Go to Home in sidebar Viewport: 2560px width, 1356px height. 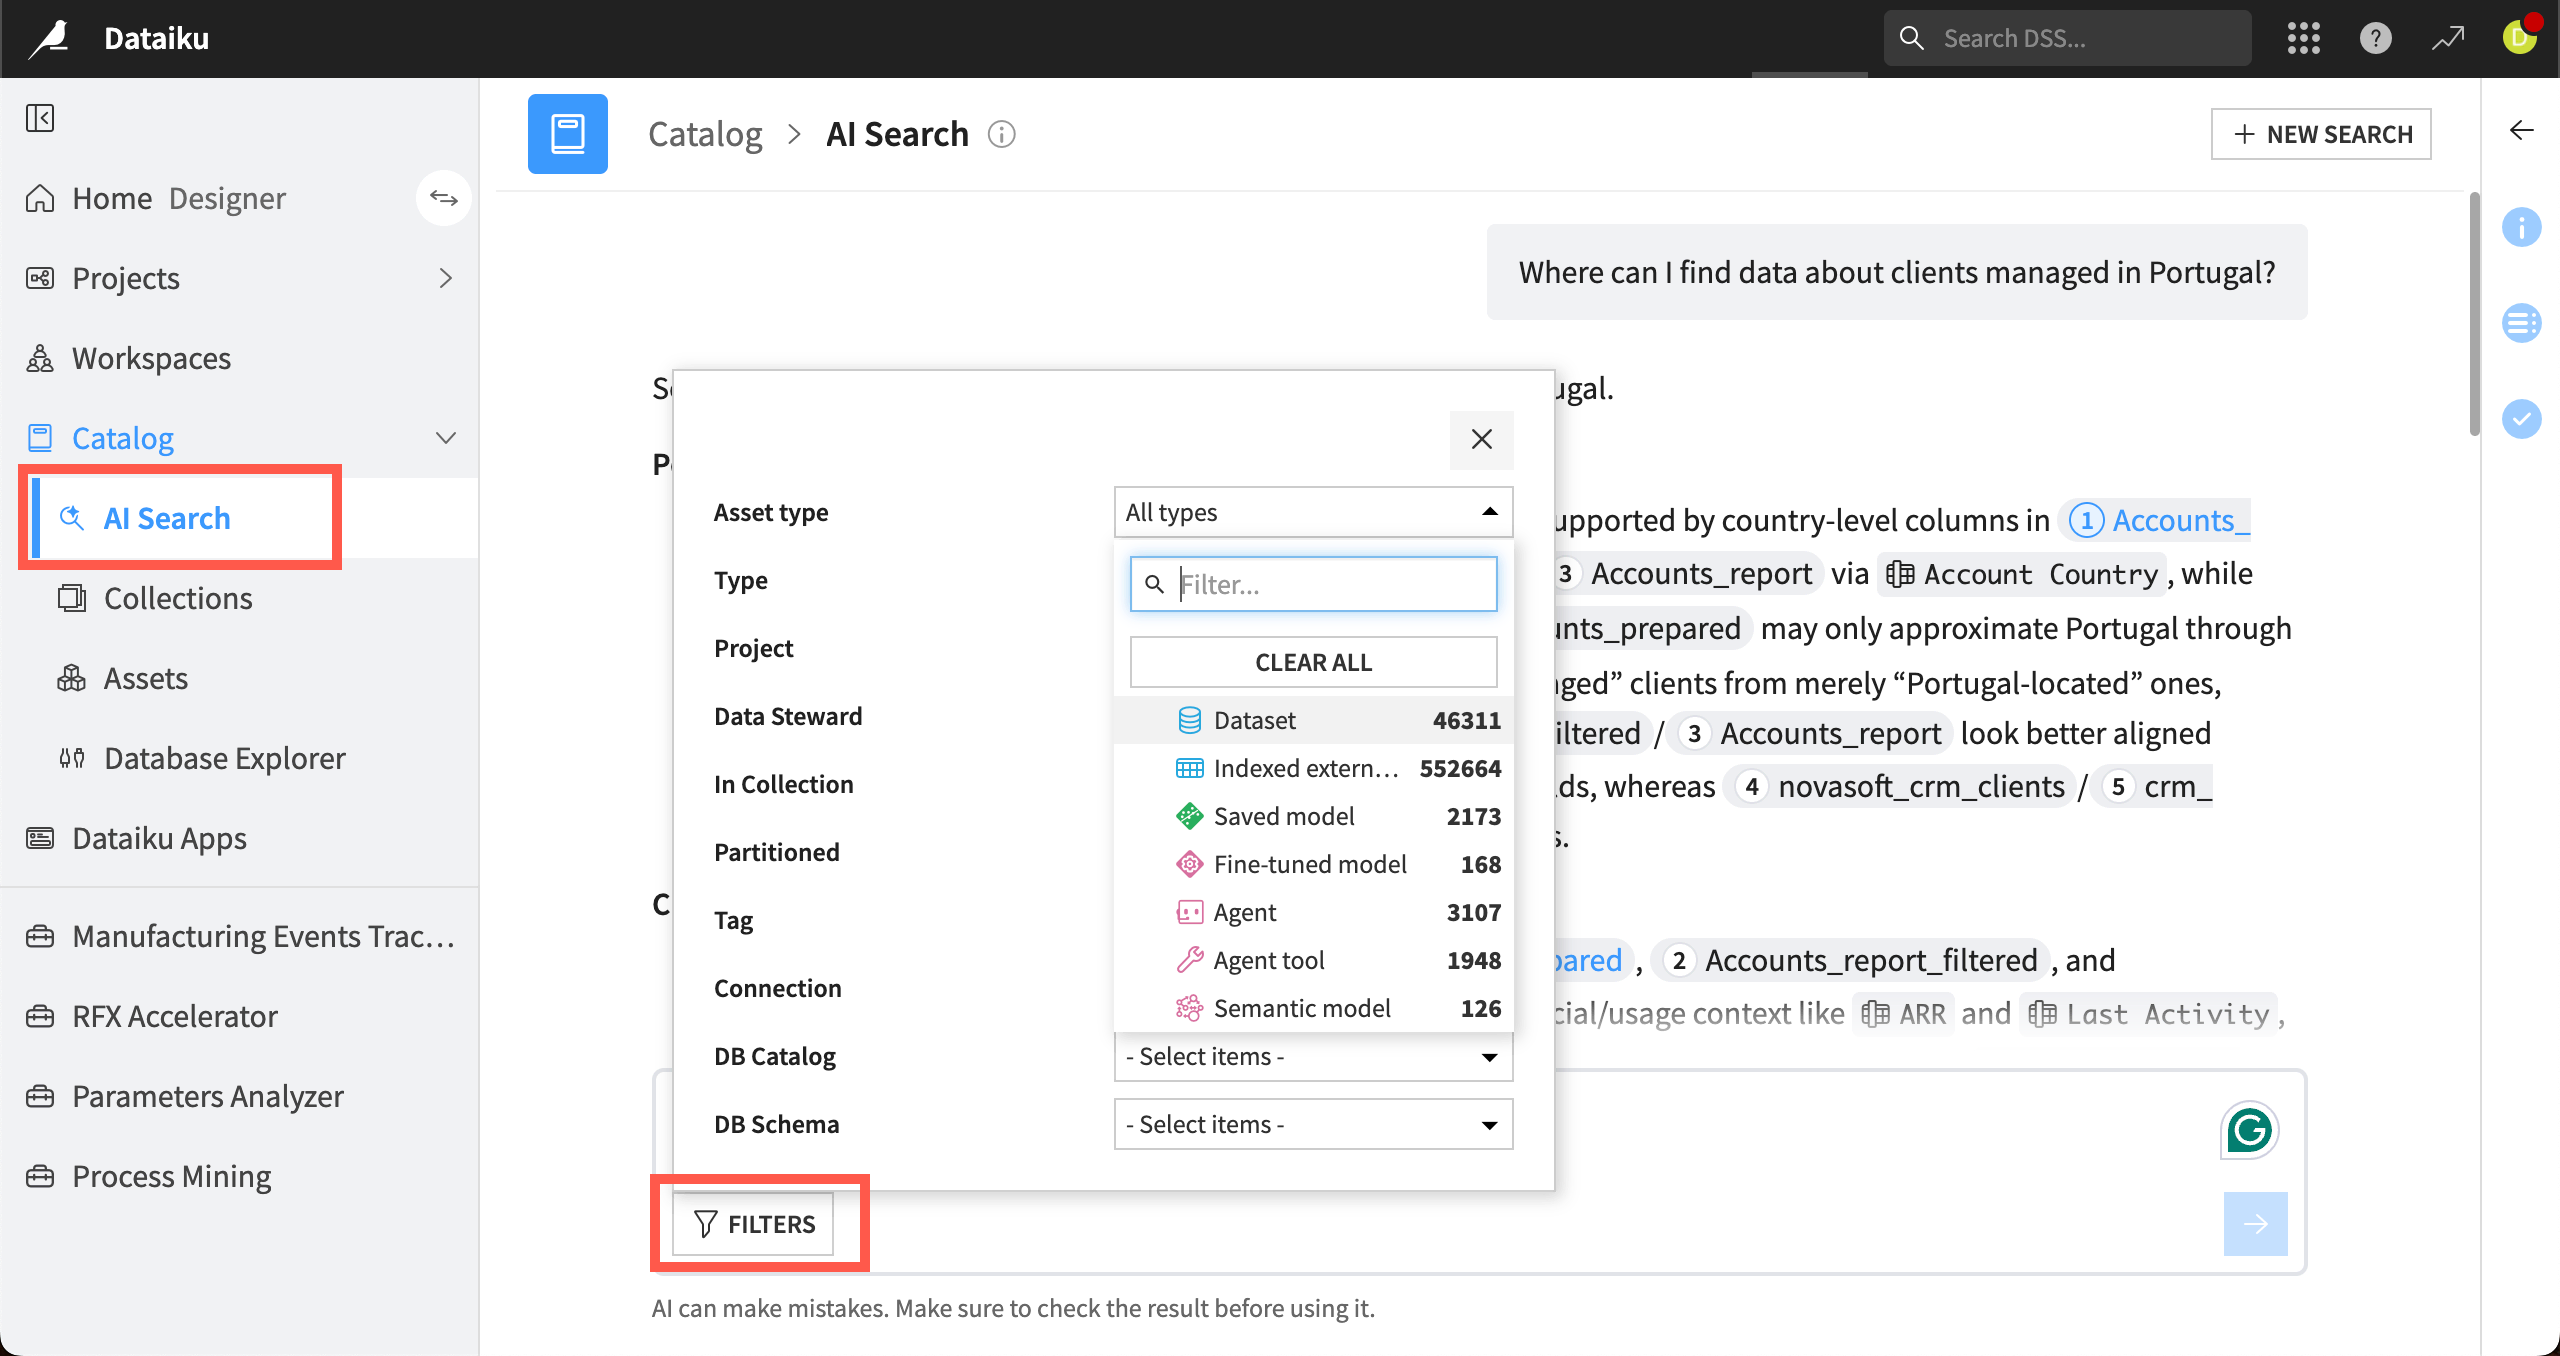pyautogui.click(x=112, y=198)
